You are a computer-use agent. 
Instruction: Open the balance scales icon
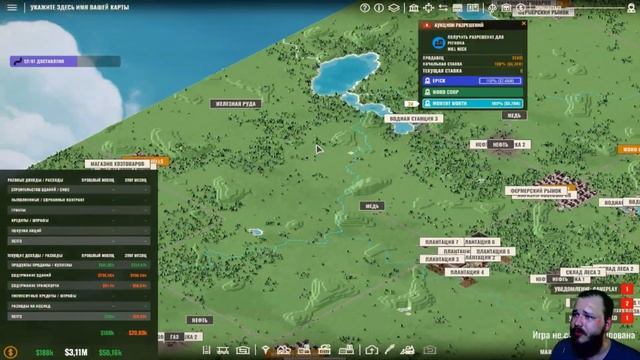pos(492,8)
